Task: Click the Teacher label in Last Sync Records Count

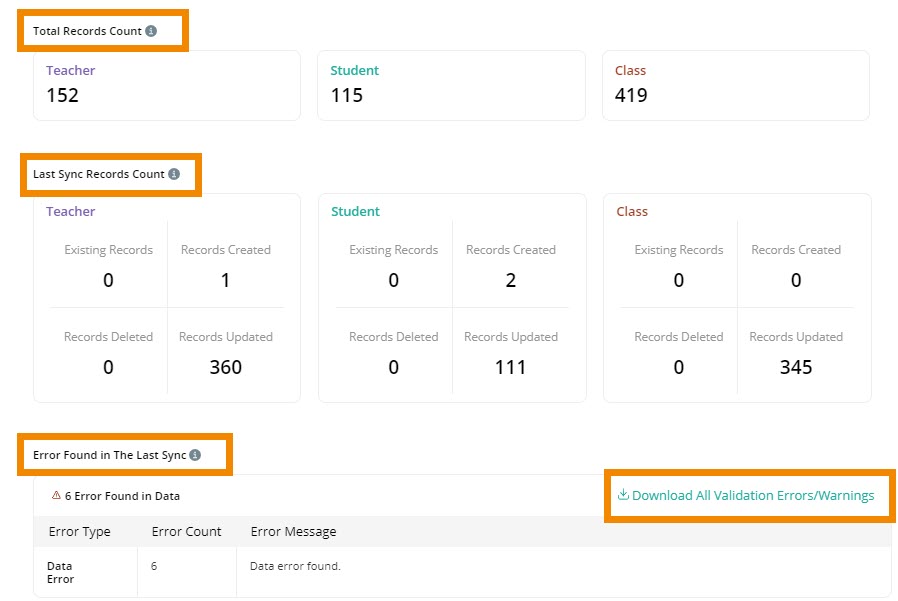Action: 70,211
